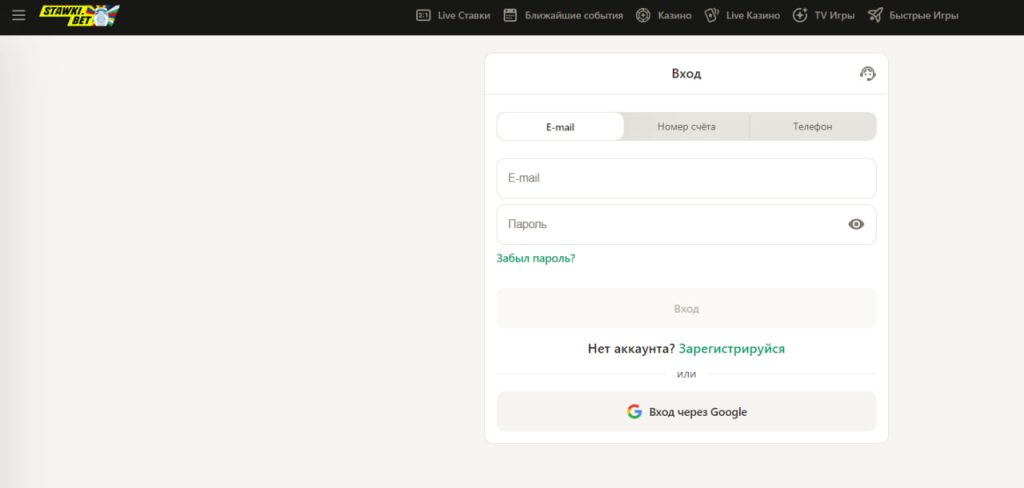
Task: Focus the E-mail input field
Action: click(686, 178)
